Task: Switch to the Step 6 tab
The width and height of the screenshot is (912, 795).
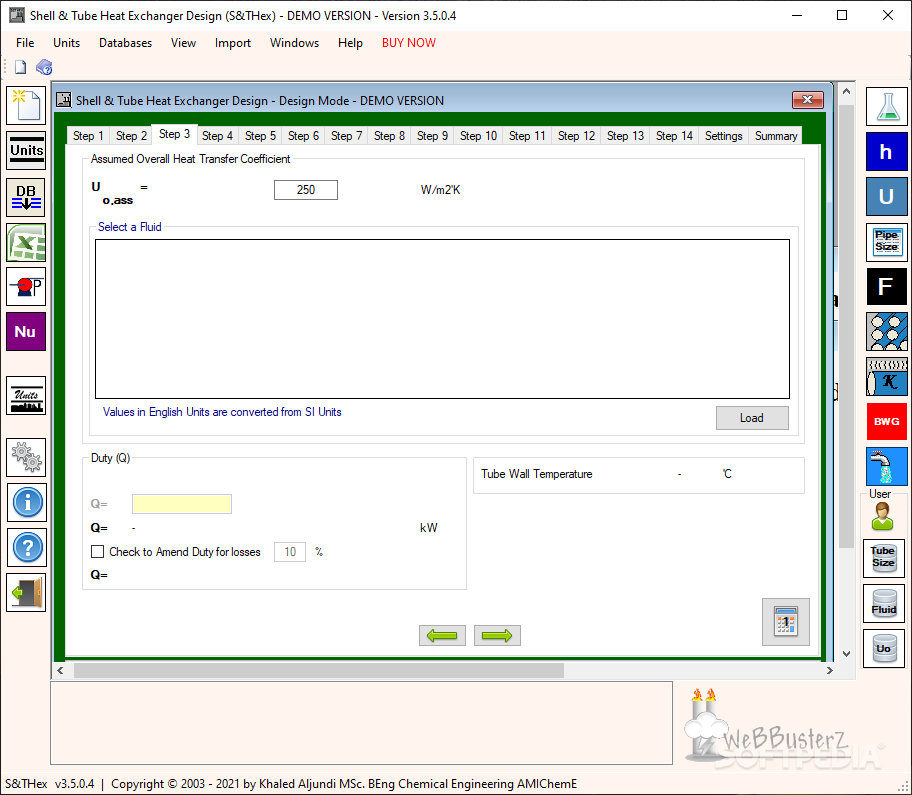Action: 303,136
